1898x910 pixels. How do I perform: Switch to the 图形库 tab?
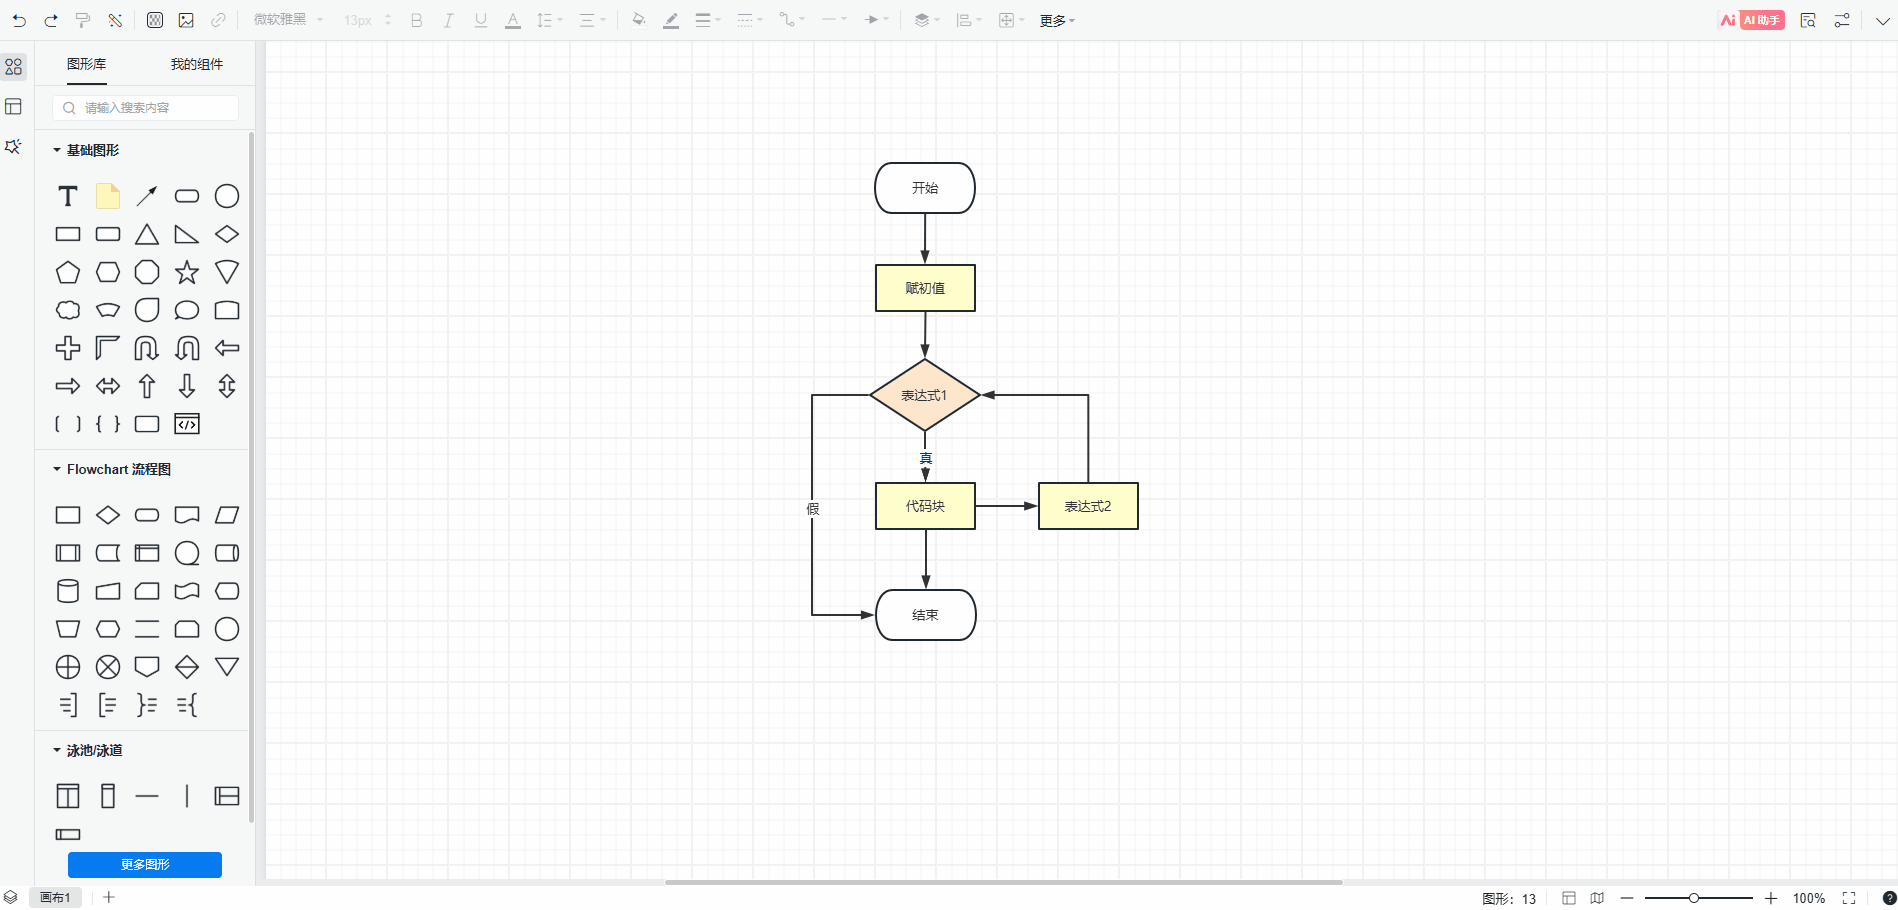coord(87,64)
